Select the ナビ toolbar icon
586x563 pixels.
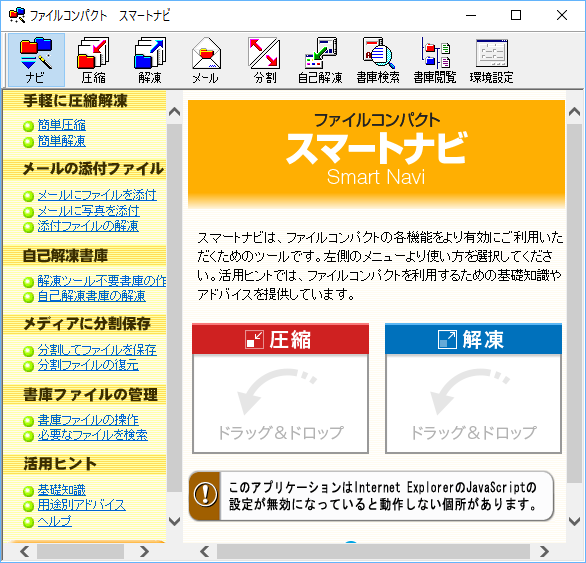(36, 60)
